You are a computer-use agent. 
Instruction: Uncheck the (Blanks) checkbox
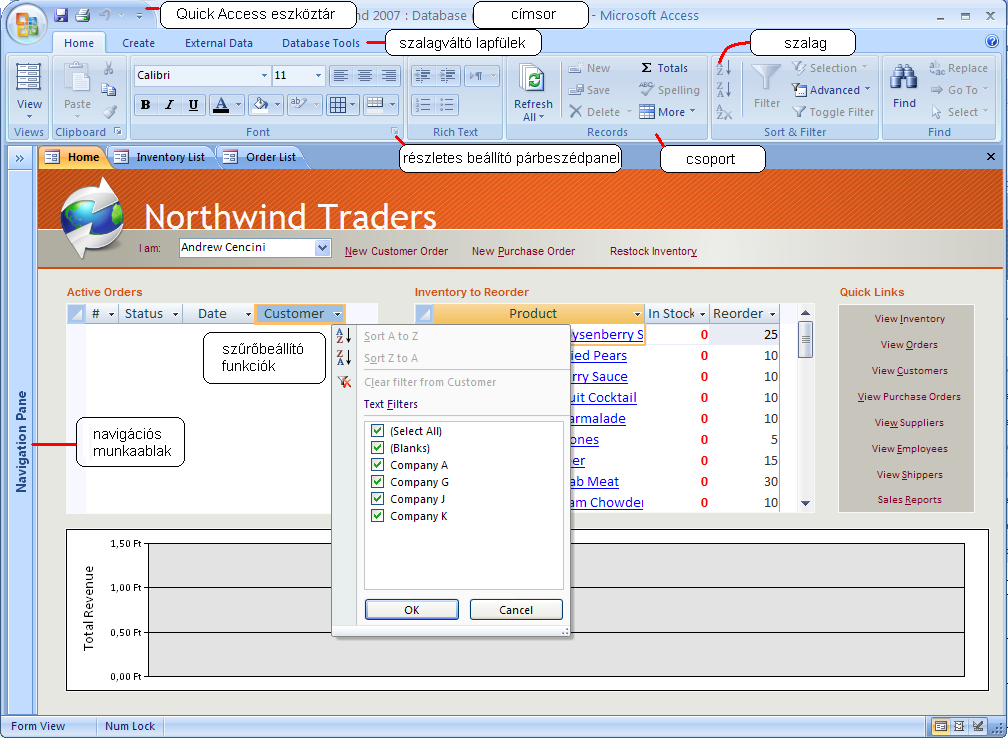pos(377,447)
